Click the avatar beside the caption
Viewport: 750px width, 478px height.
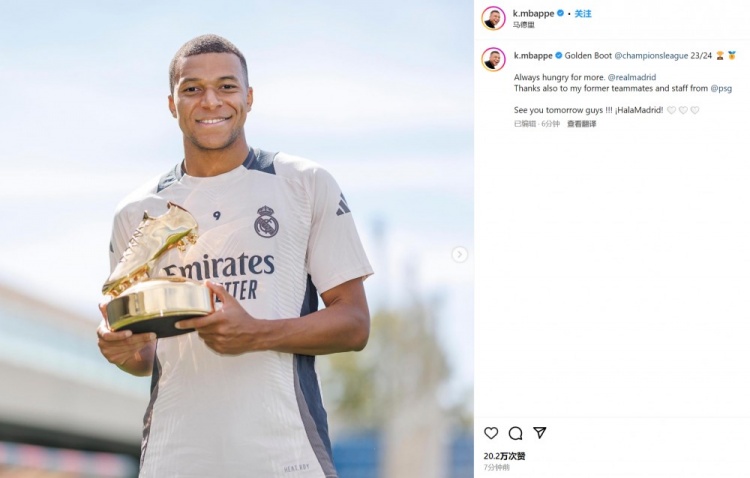click(x=493, y=59)
